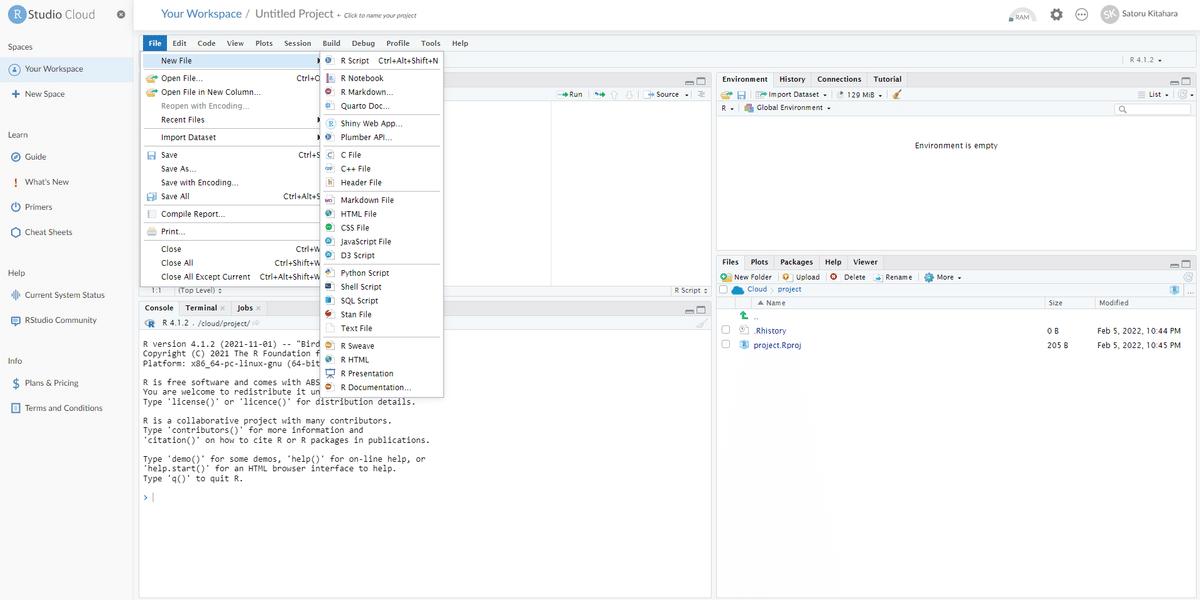The width and height of the screenshot is (1200, 600).
Task: Choose R Markdown... in the submenu
Action: tap(382, 92)
